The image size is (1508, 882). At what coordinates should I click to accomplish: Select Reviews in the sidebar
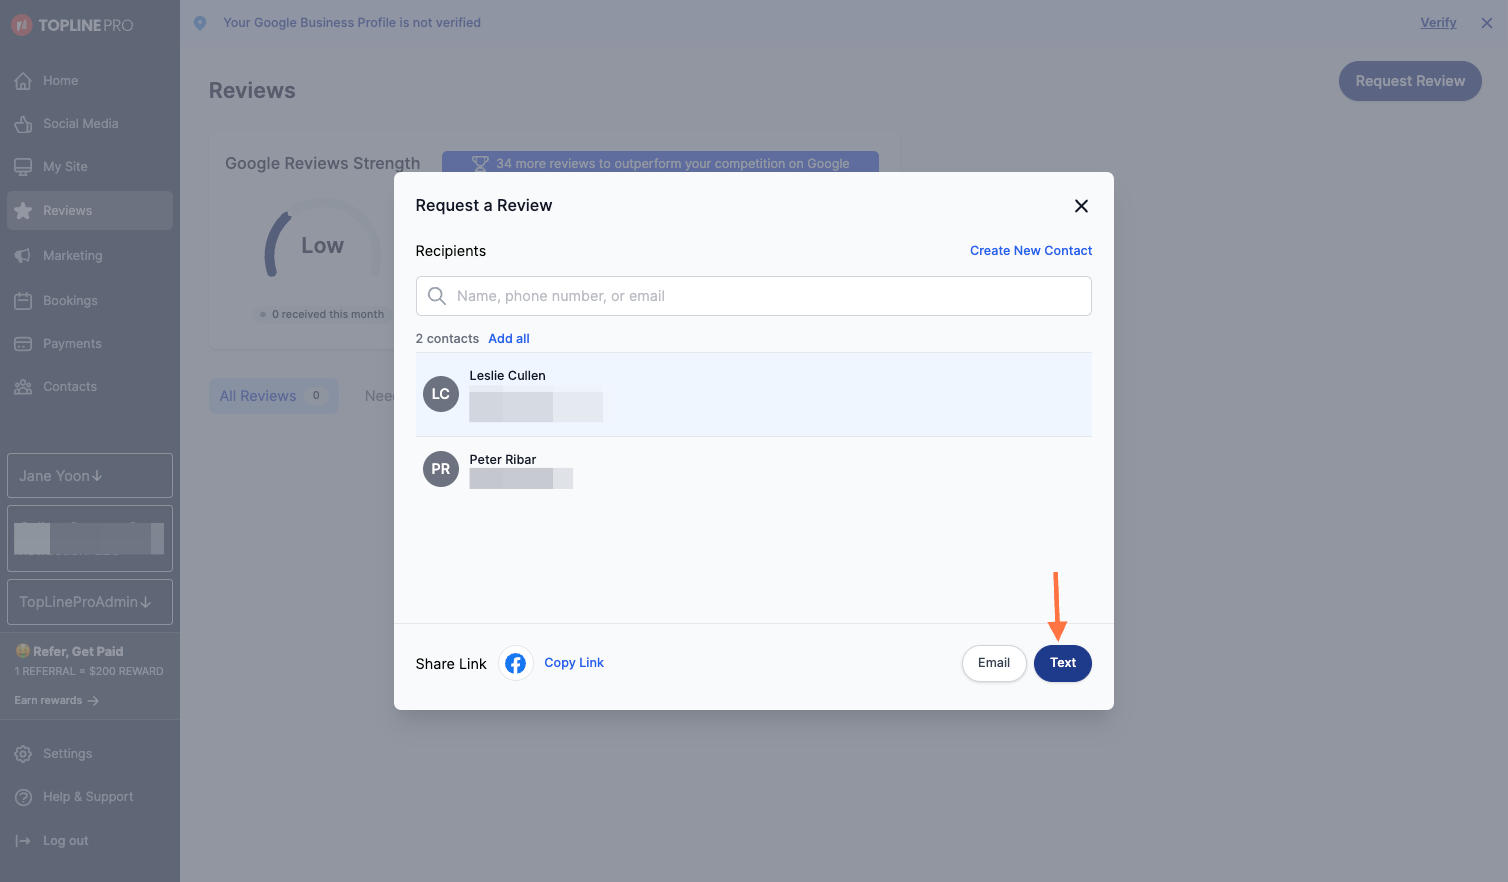tap(90, 211)
